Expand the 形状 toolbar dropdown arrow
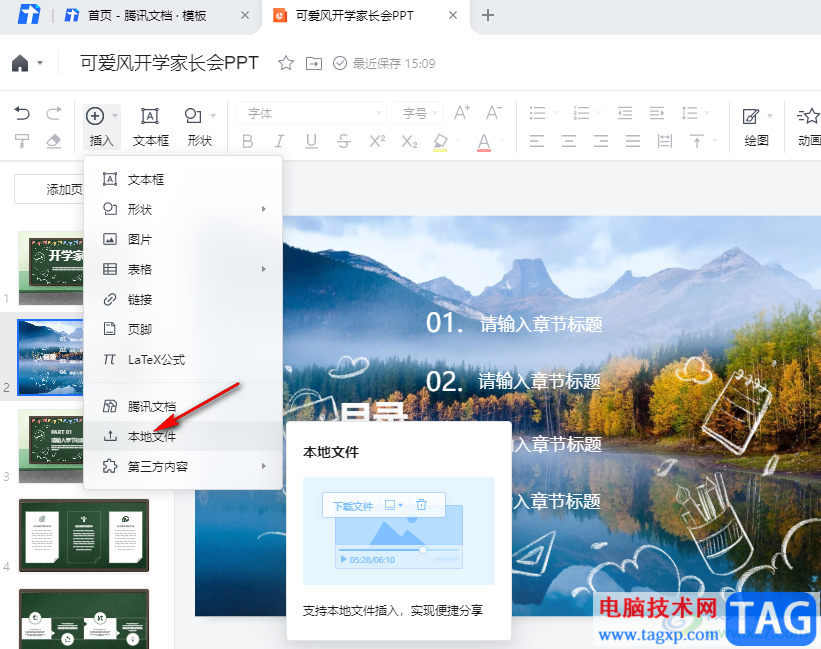821x649 pixels. point(213,116)
